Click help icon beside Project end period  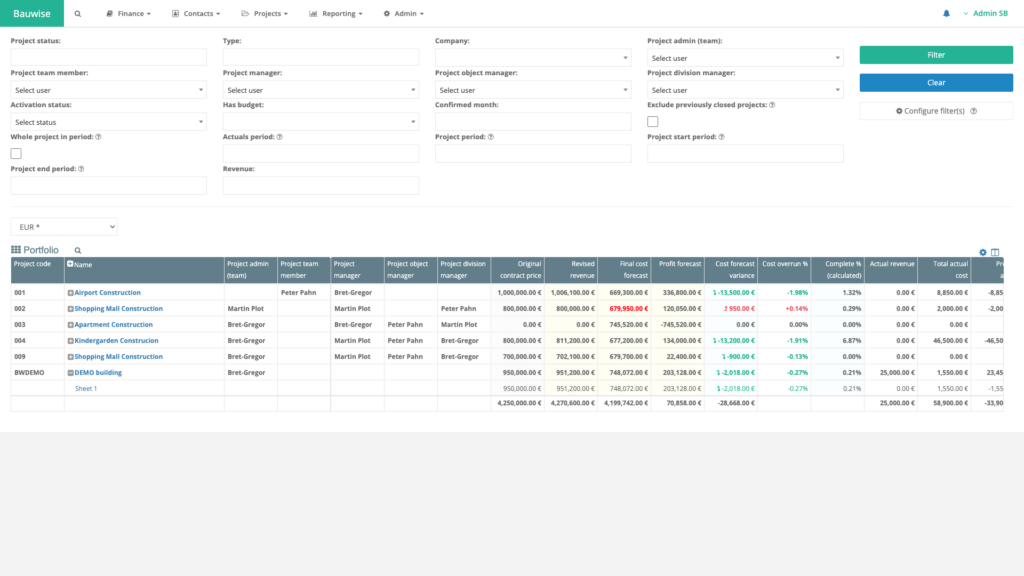click(x=82, y=169)
